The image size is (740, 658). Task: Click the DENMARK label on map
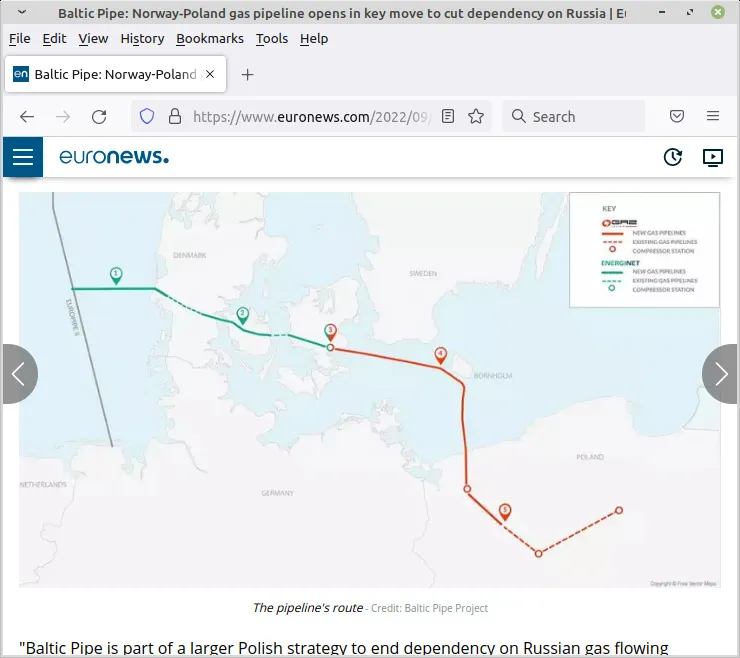click(190, 255)
